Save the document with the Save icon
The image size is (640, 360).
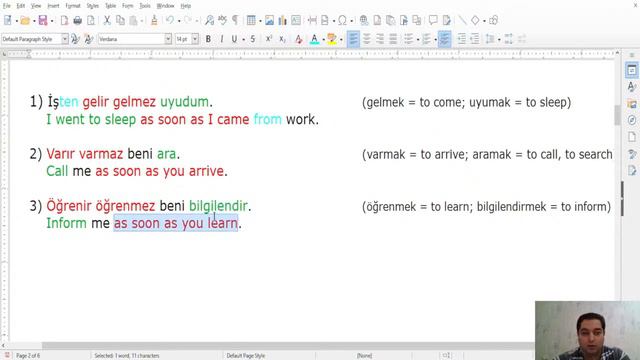pos(42,20)
